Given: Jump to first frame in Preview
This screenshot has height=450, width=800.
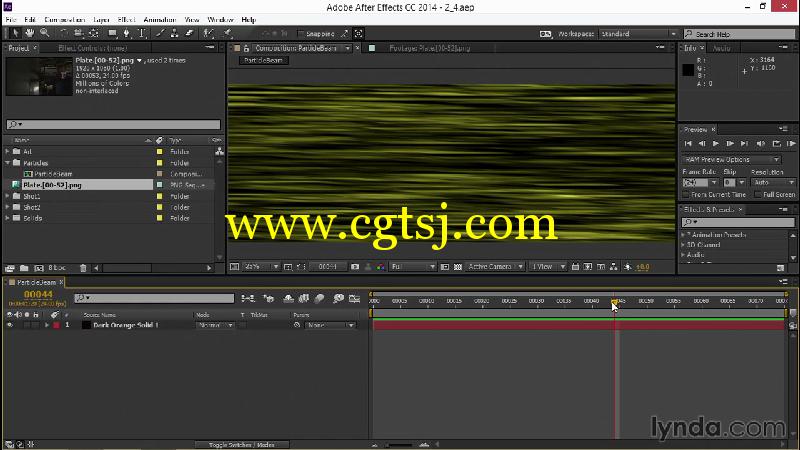Looking at the screenshot, I should pos(688,144).
